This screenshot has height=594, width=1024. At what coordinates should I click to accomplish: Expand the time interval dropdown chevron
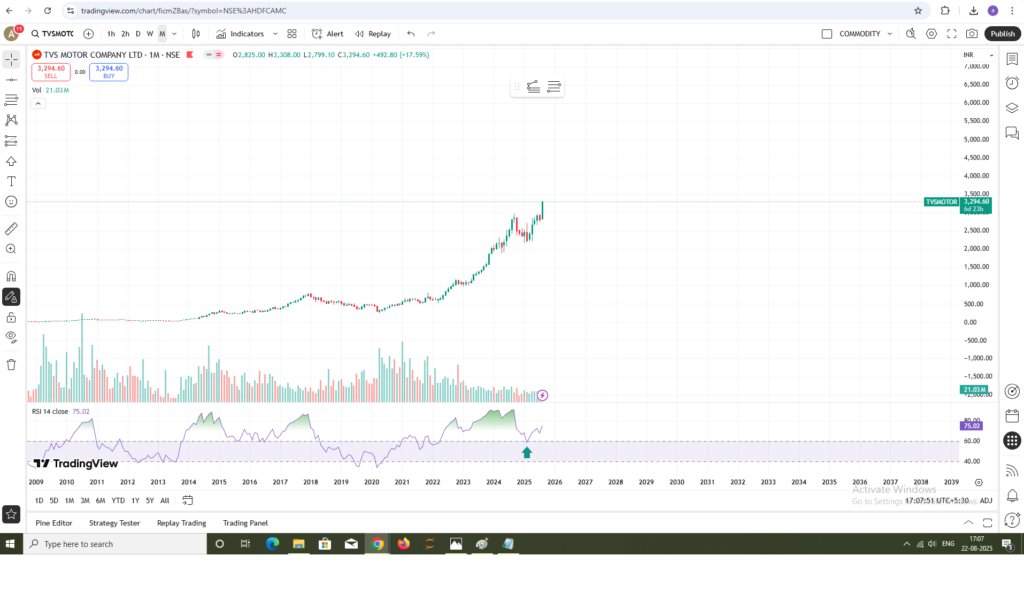coord(174,34)
